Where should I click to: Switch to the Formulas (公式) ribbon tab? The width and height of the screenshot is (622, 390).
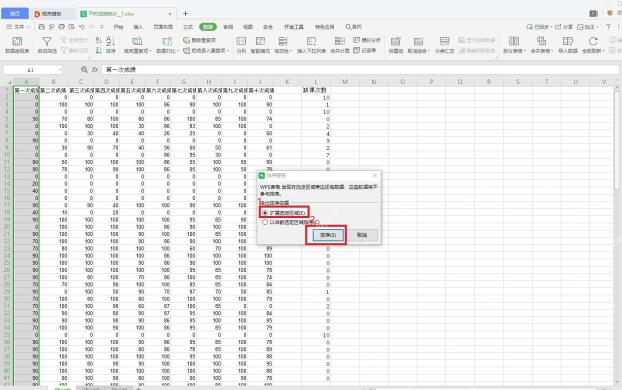pyautogui.click(x=188, y=27)
